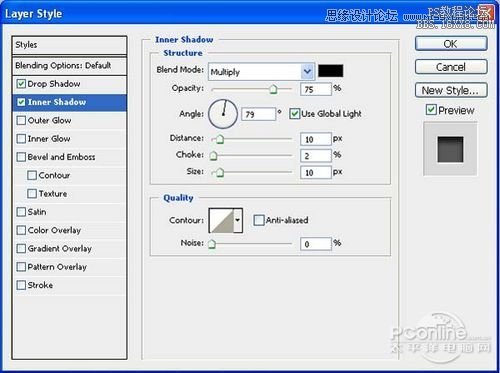Toggle Use Global Light checkbox
This screenshot has height=373, width=500.
point(294,114)
